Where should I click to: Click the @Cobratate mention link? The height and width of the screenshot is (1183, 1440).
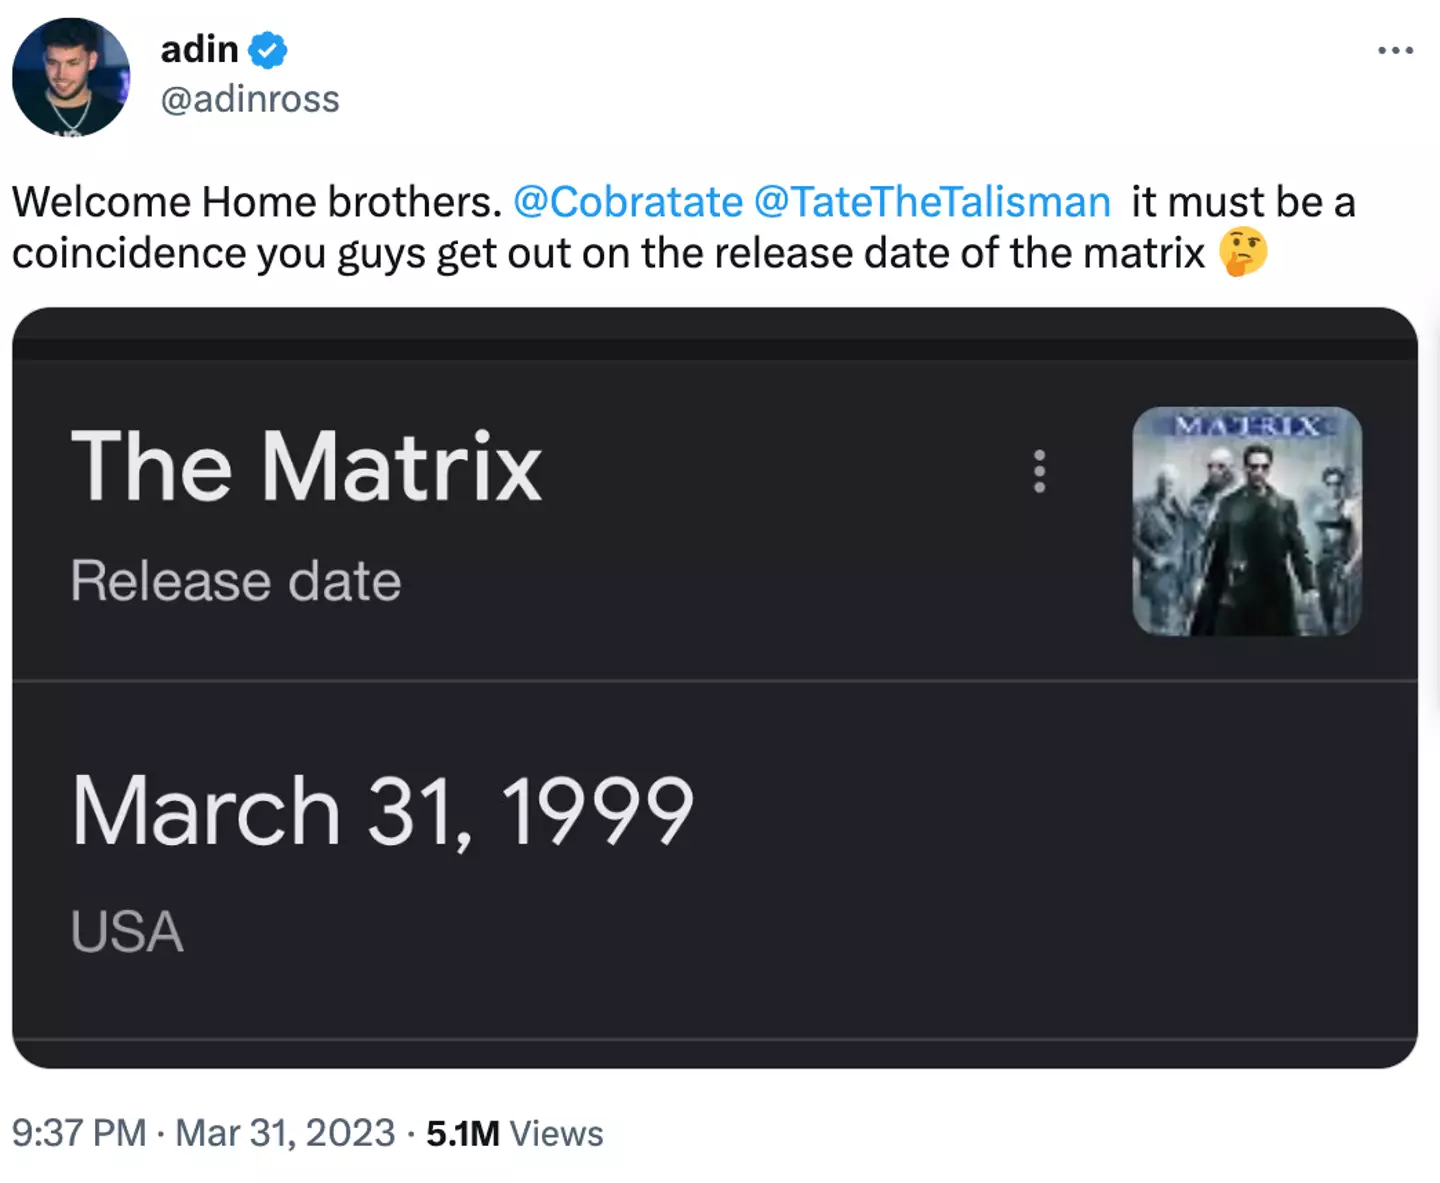pyautogui.click(x=628, y=202)
